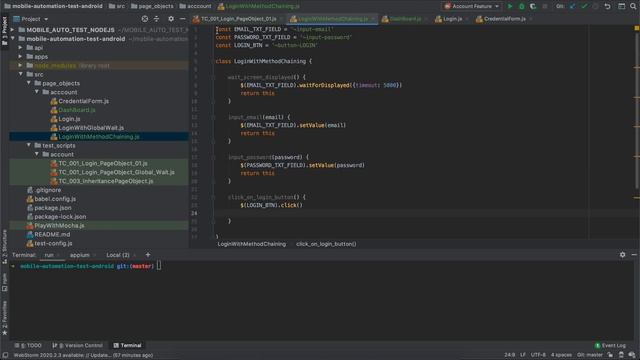
Task: Select the Local (2) terminal tab
Action: 118,255
